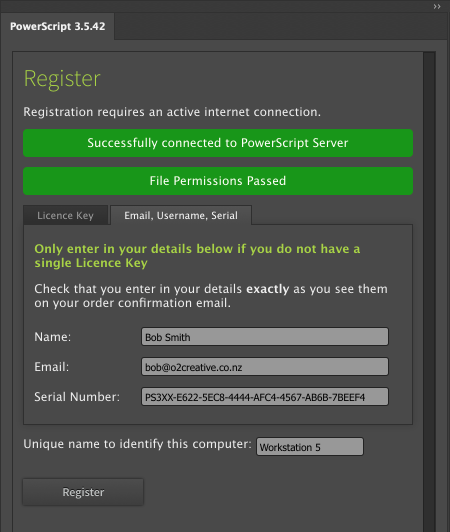Click the vertical scrollbar on the panel's right
The height and width of the screenshot is (532, 450).
click(429, 292)
